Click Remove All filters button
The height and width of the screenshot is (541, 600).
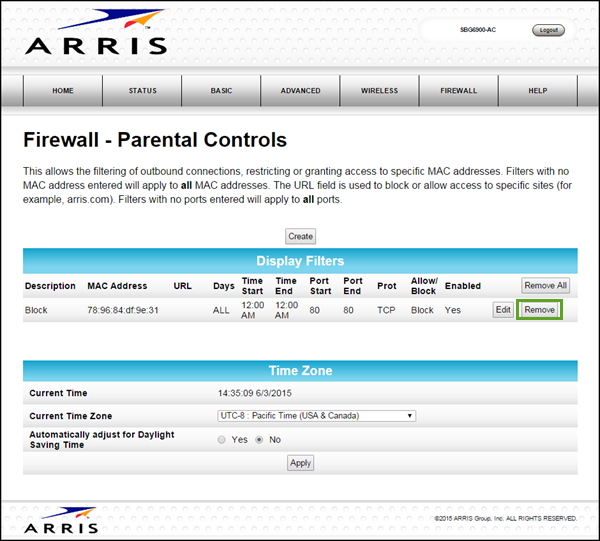click(545, 285)
